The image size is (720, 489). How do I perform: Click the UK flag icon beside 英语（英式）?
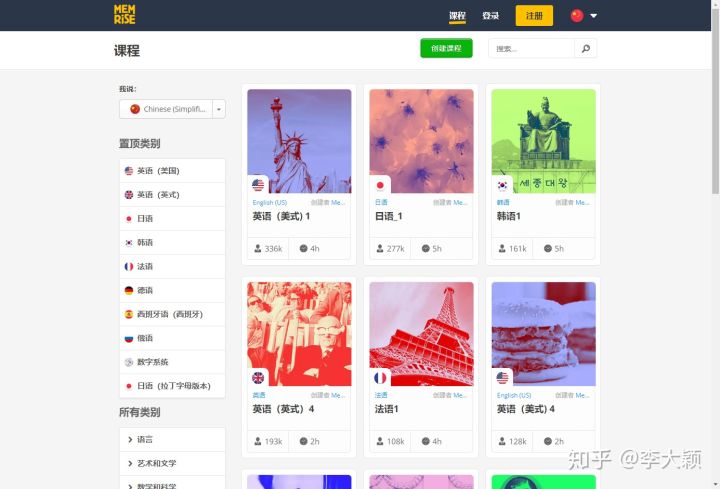pos(129,195)
